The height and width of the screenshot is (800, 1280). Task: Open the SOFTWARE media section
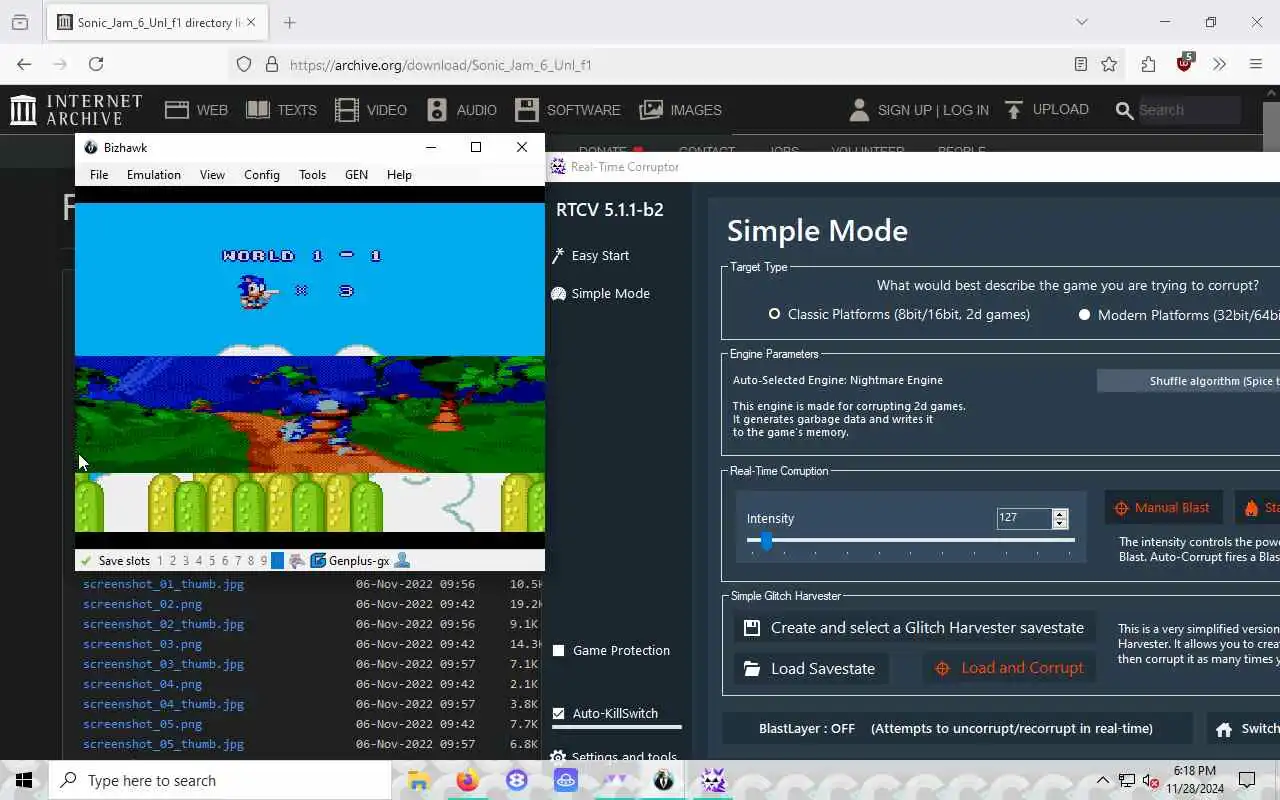pos(568,110)
